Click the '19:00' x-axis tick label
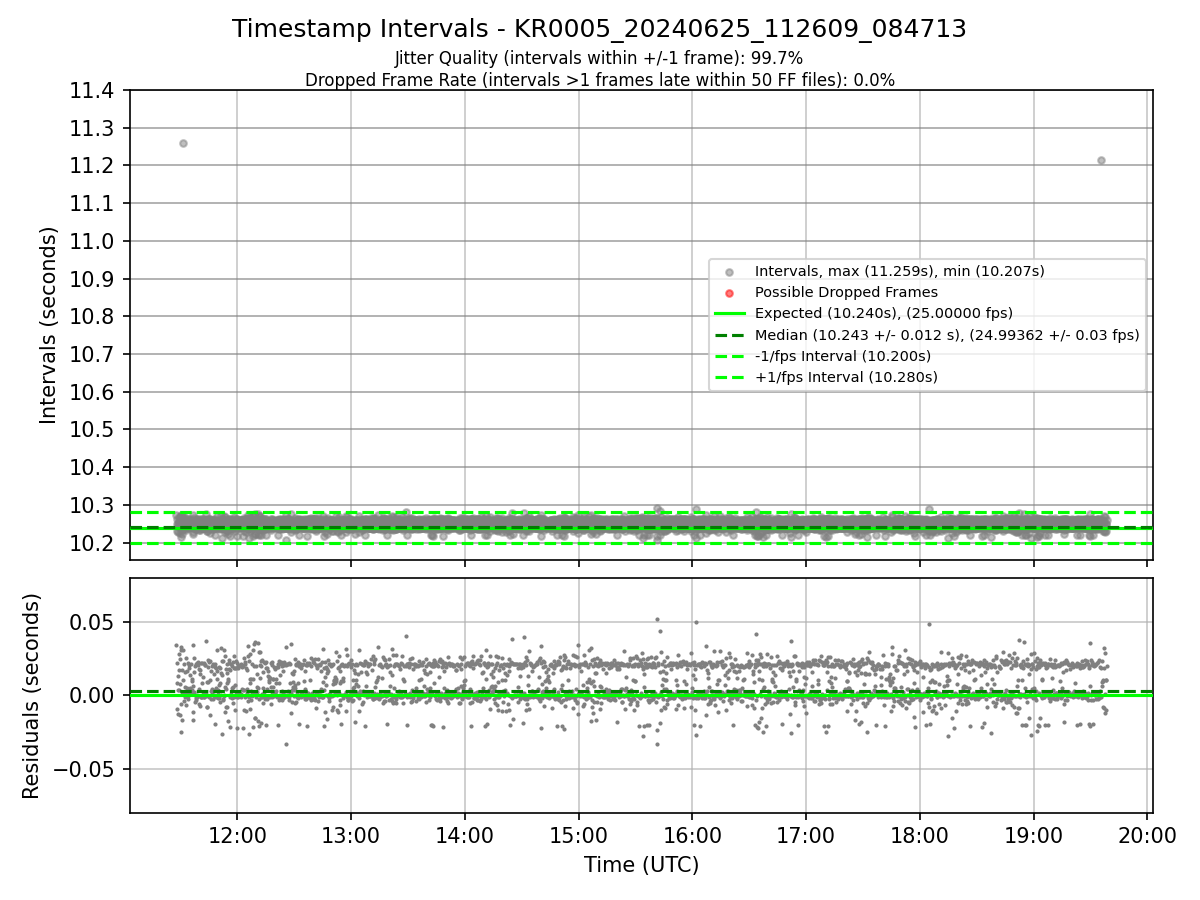The height and width of the screenshot is (900, 1200). [1034, 834]
